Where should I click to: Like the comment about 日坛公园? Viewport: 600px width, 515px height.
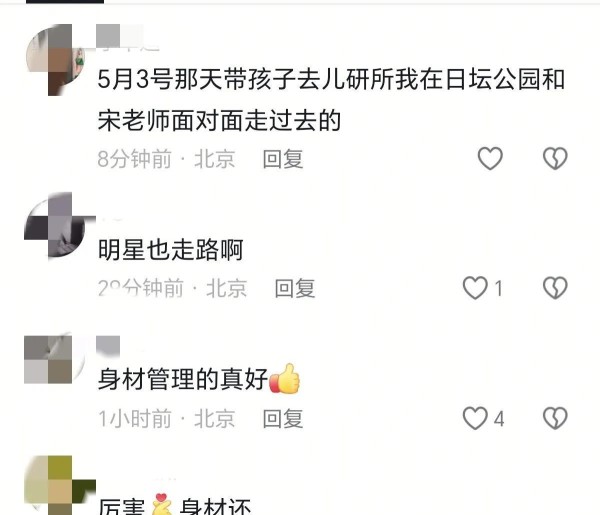coord(490,158)
